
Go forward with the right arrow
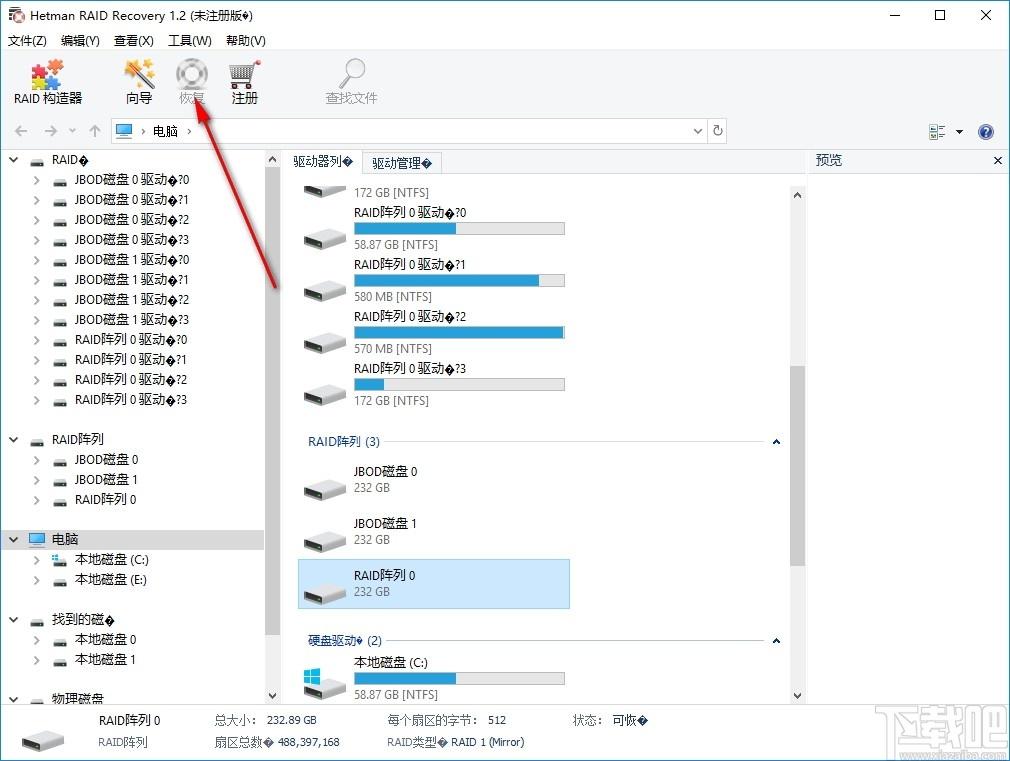click(x=50, y=131)
